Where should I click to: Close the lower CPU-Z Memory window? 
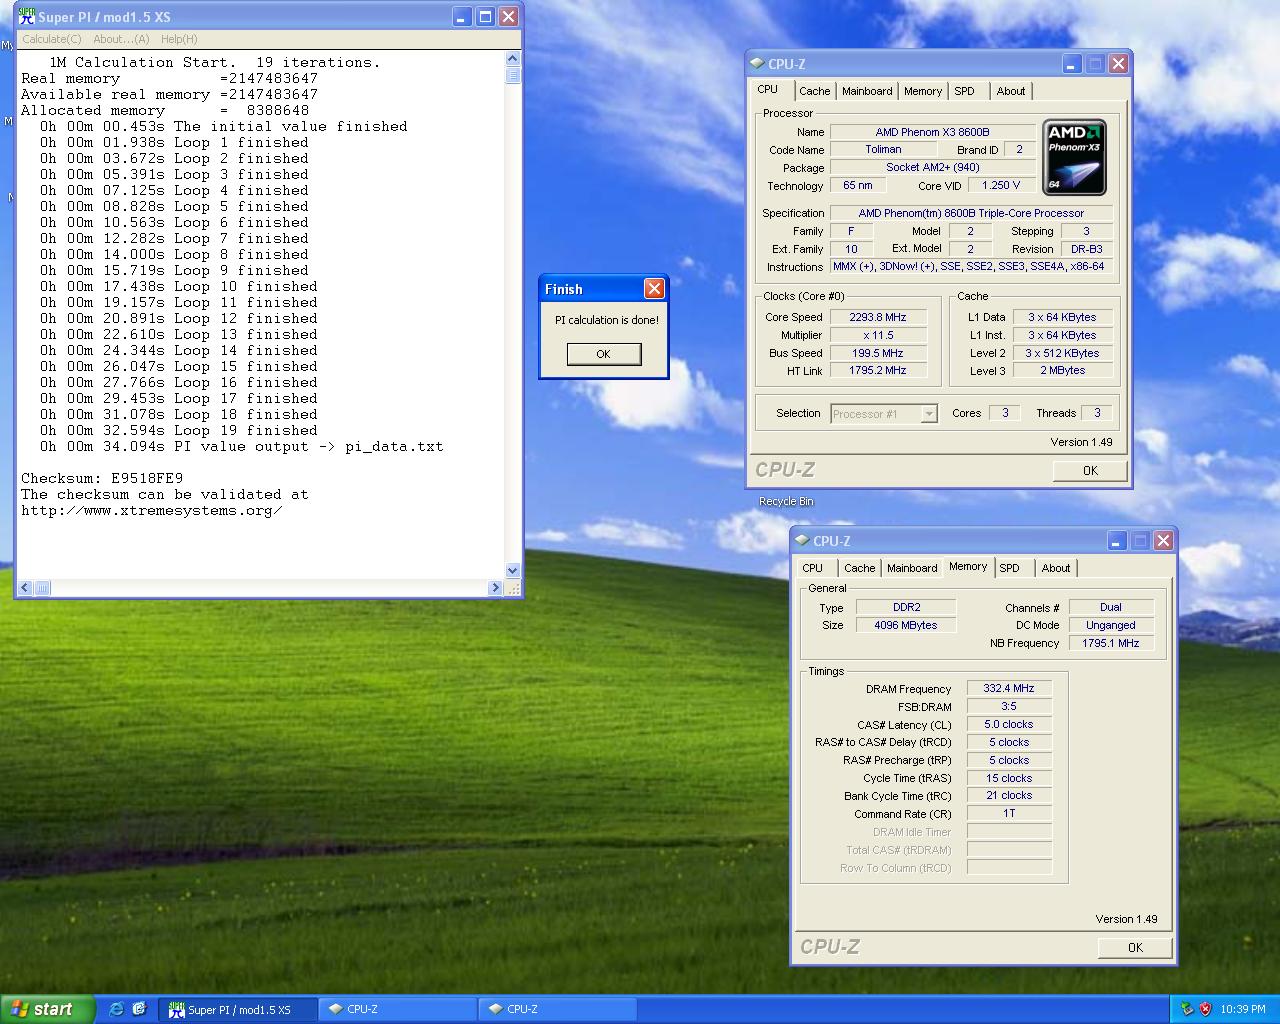pyautogui.click(x=1163, y=541)
